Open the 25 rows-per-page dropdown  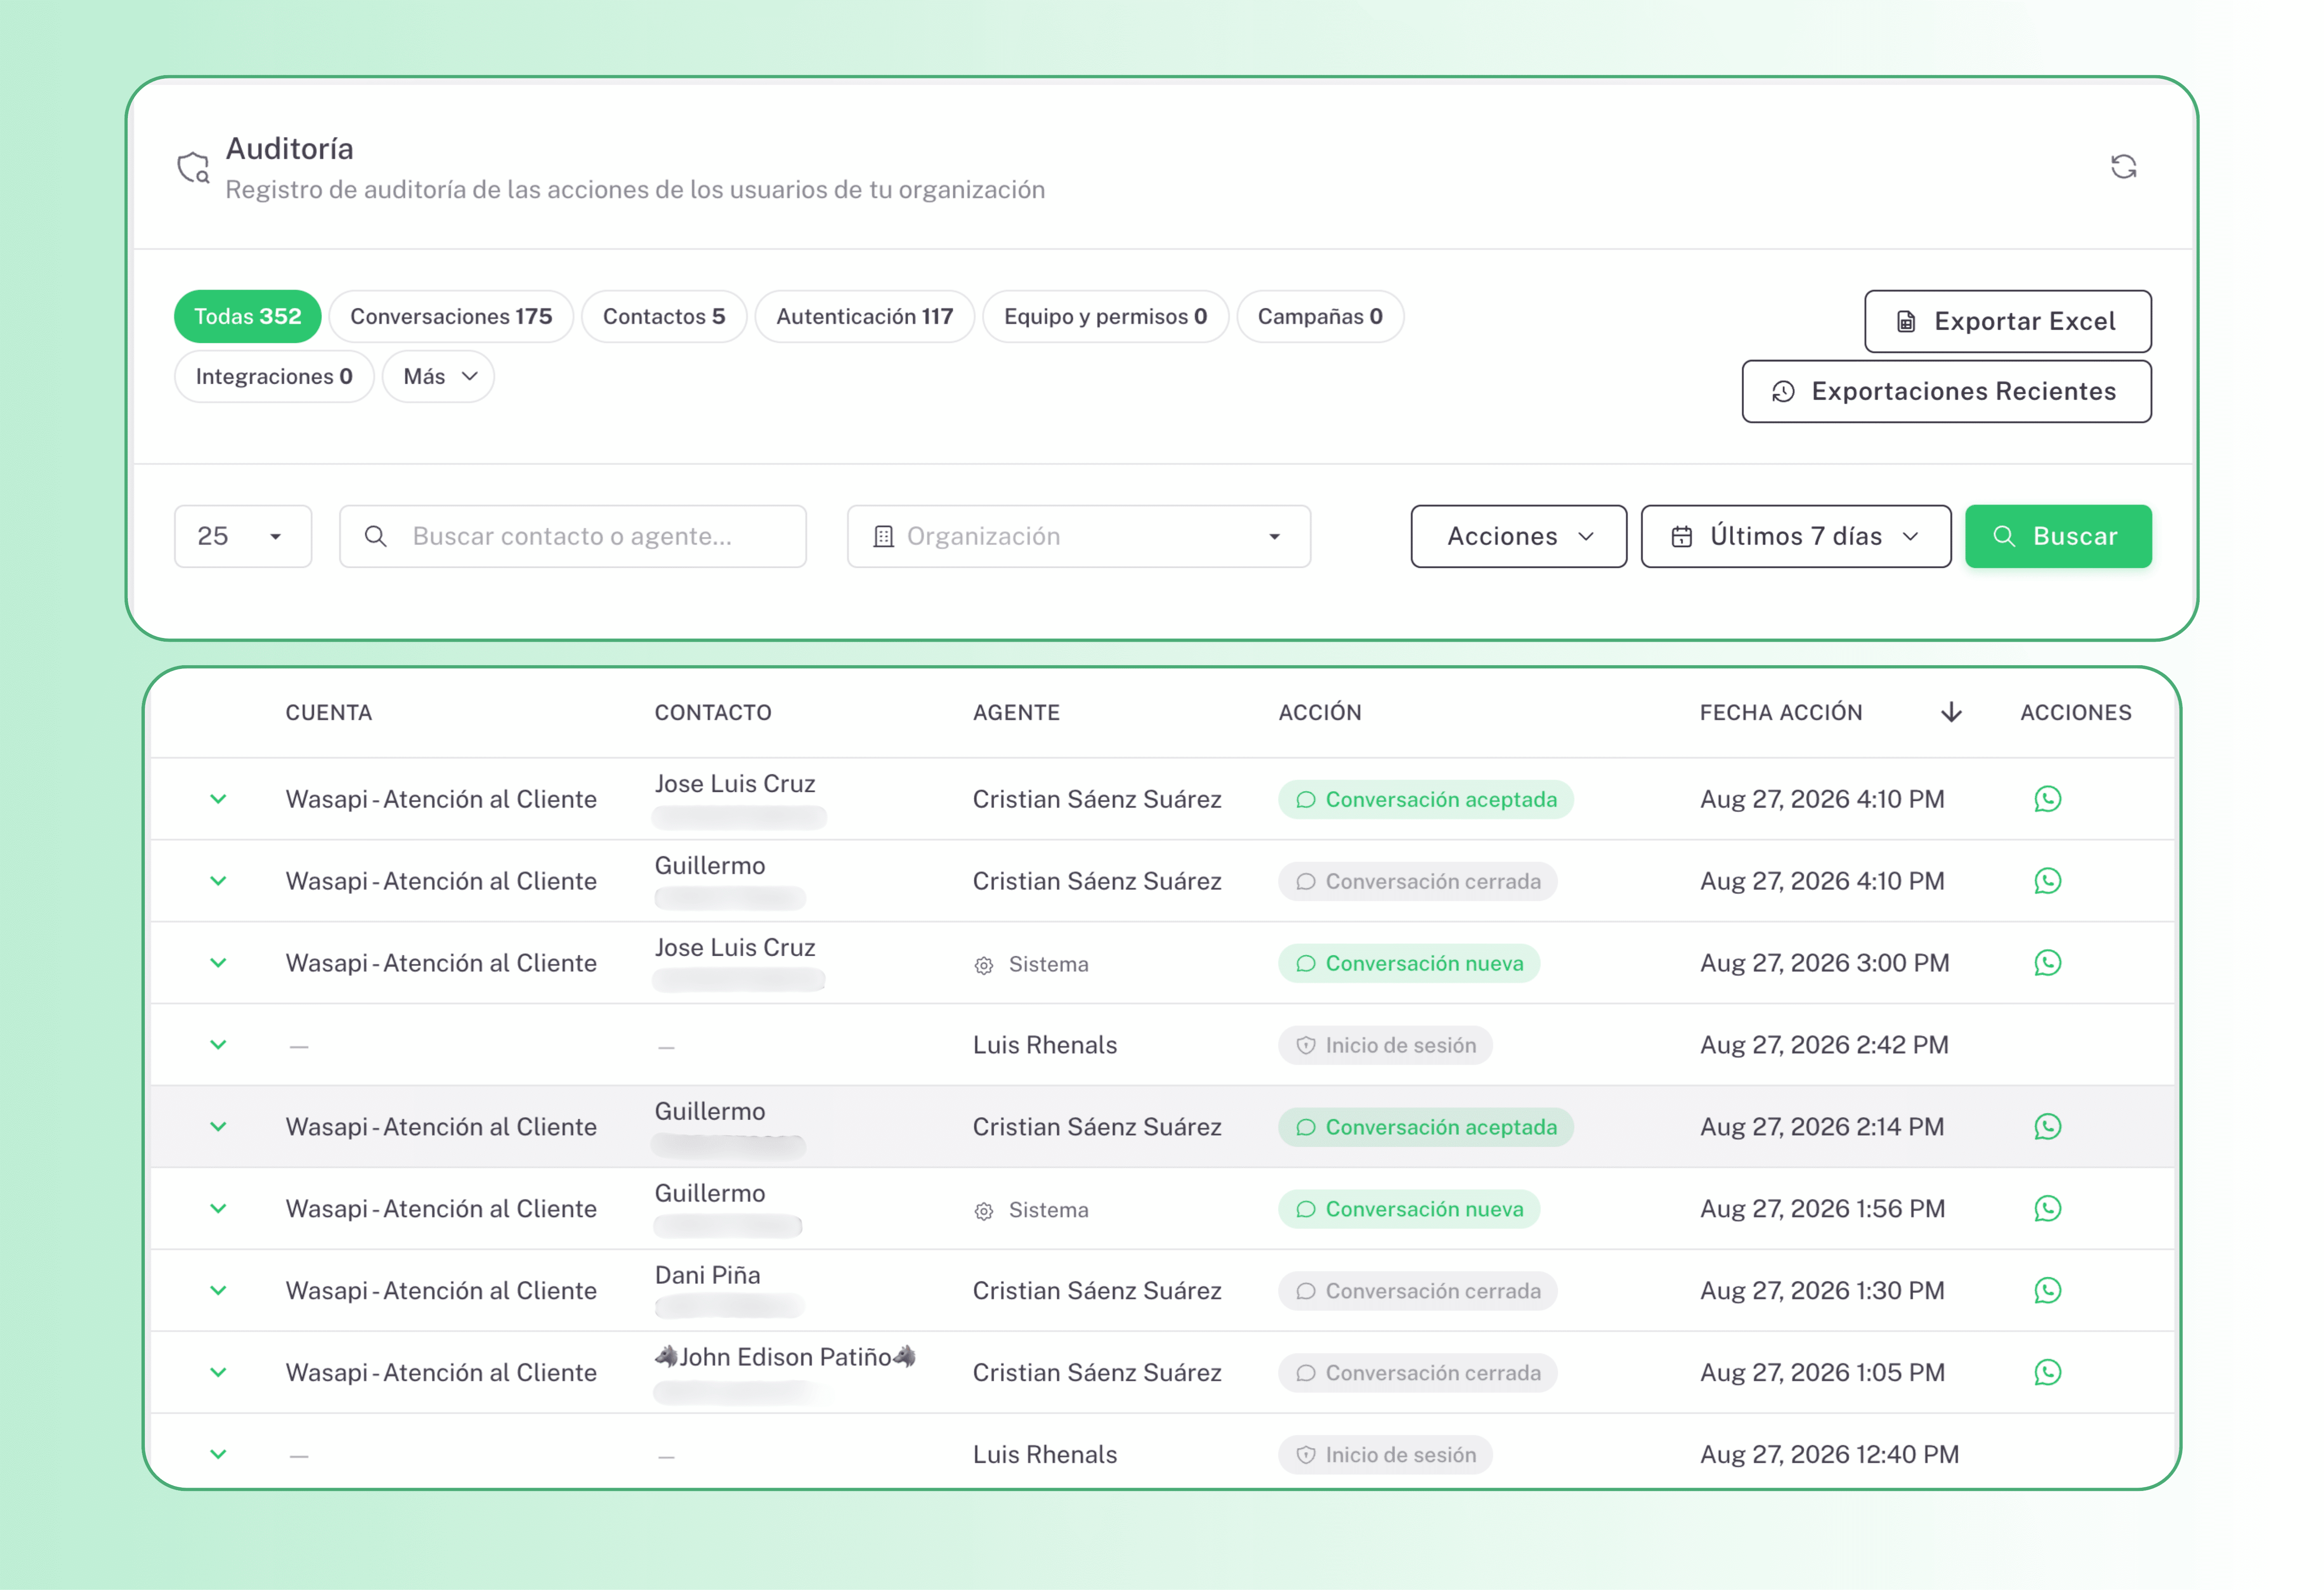coord(243,536)
